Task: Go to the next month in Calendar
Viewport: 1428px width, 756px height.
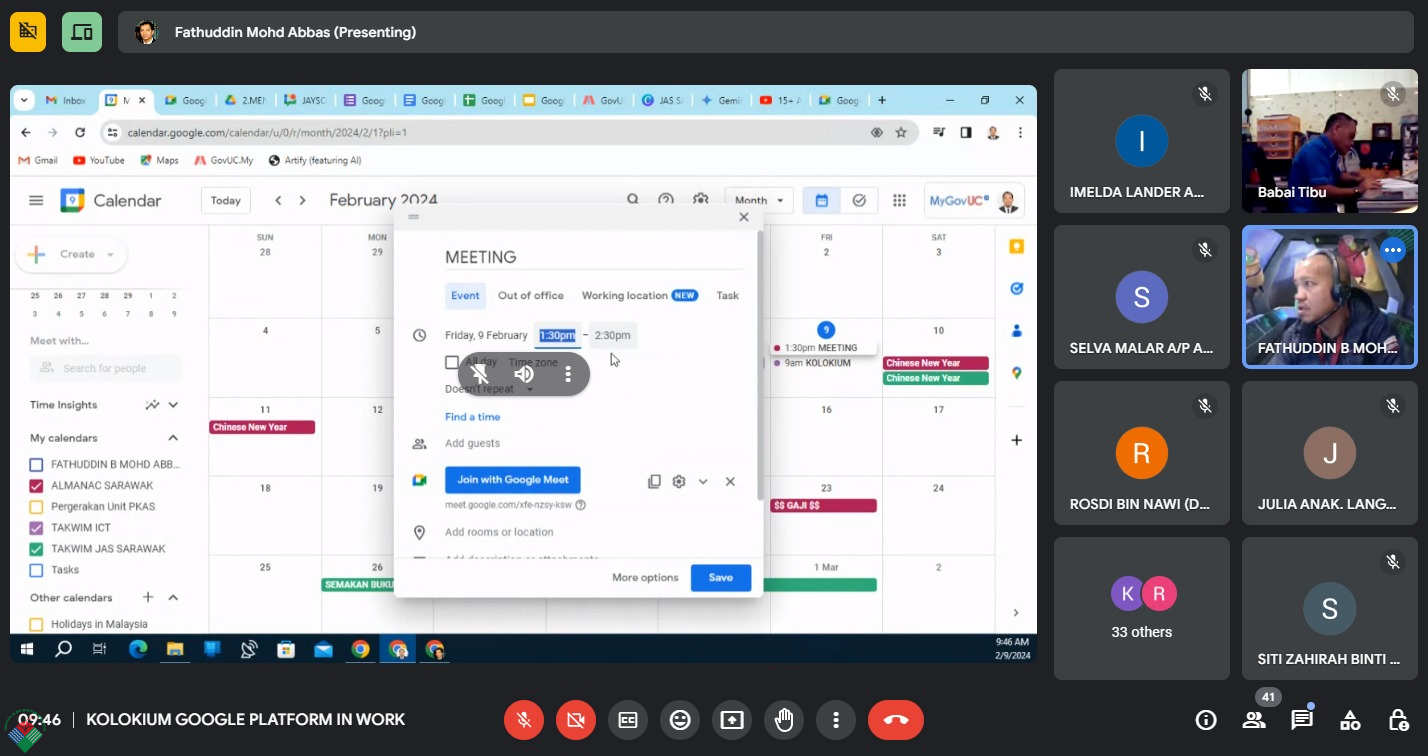Action: pos(303,200)
